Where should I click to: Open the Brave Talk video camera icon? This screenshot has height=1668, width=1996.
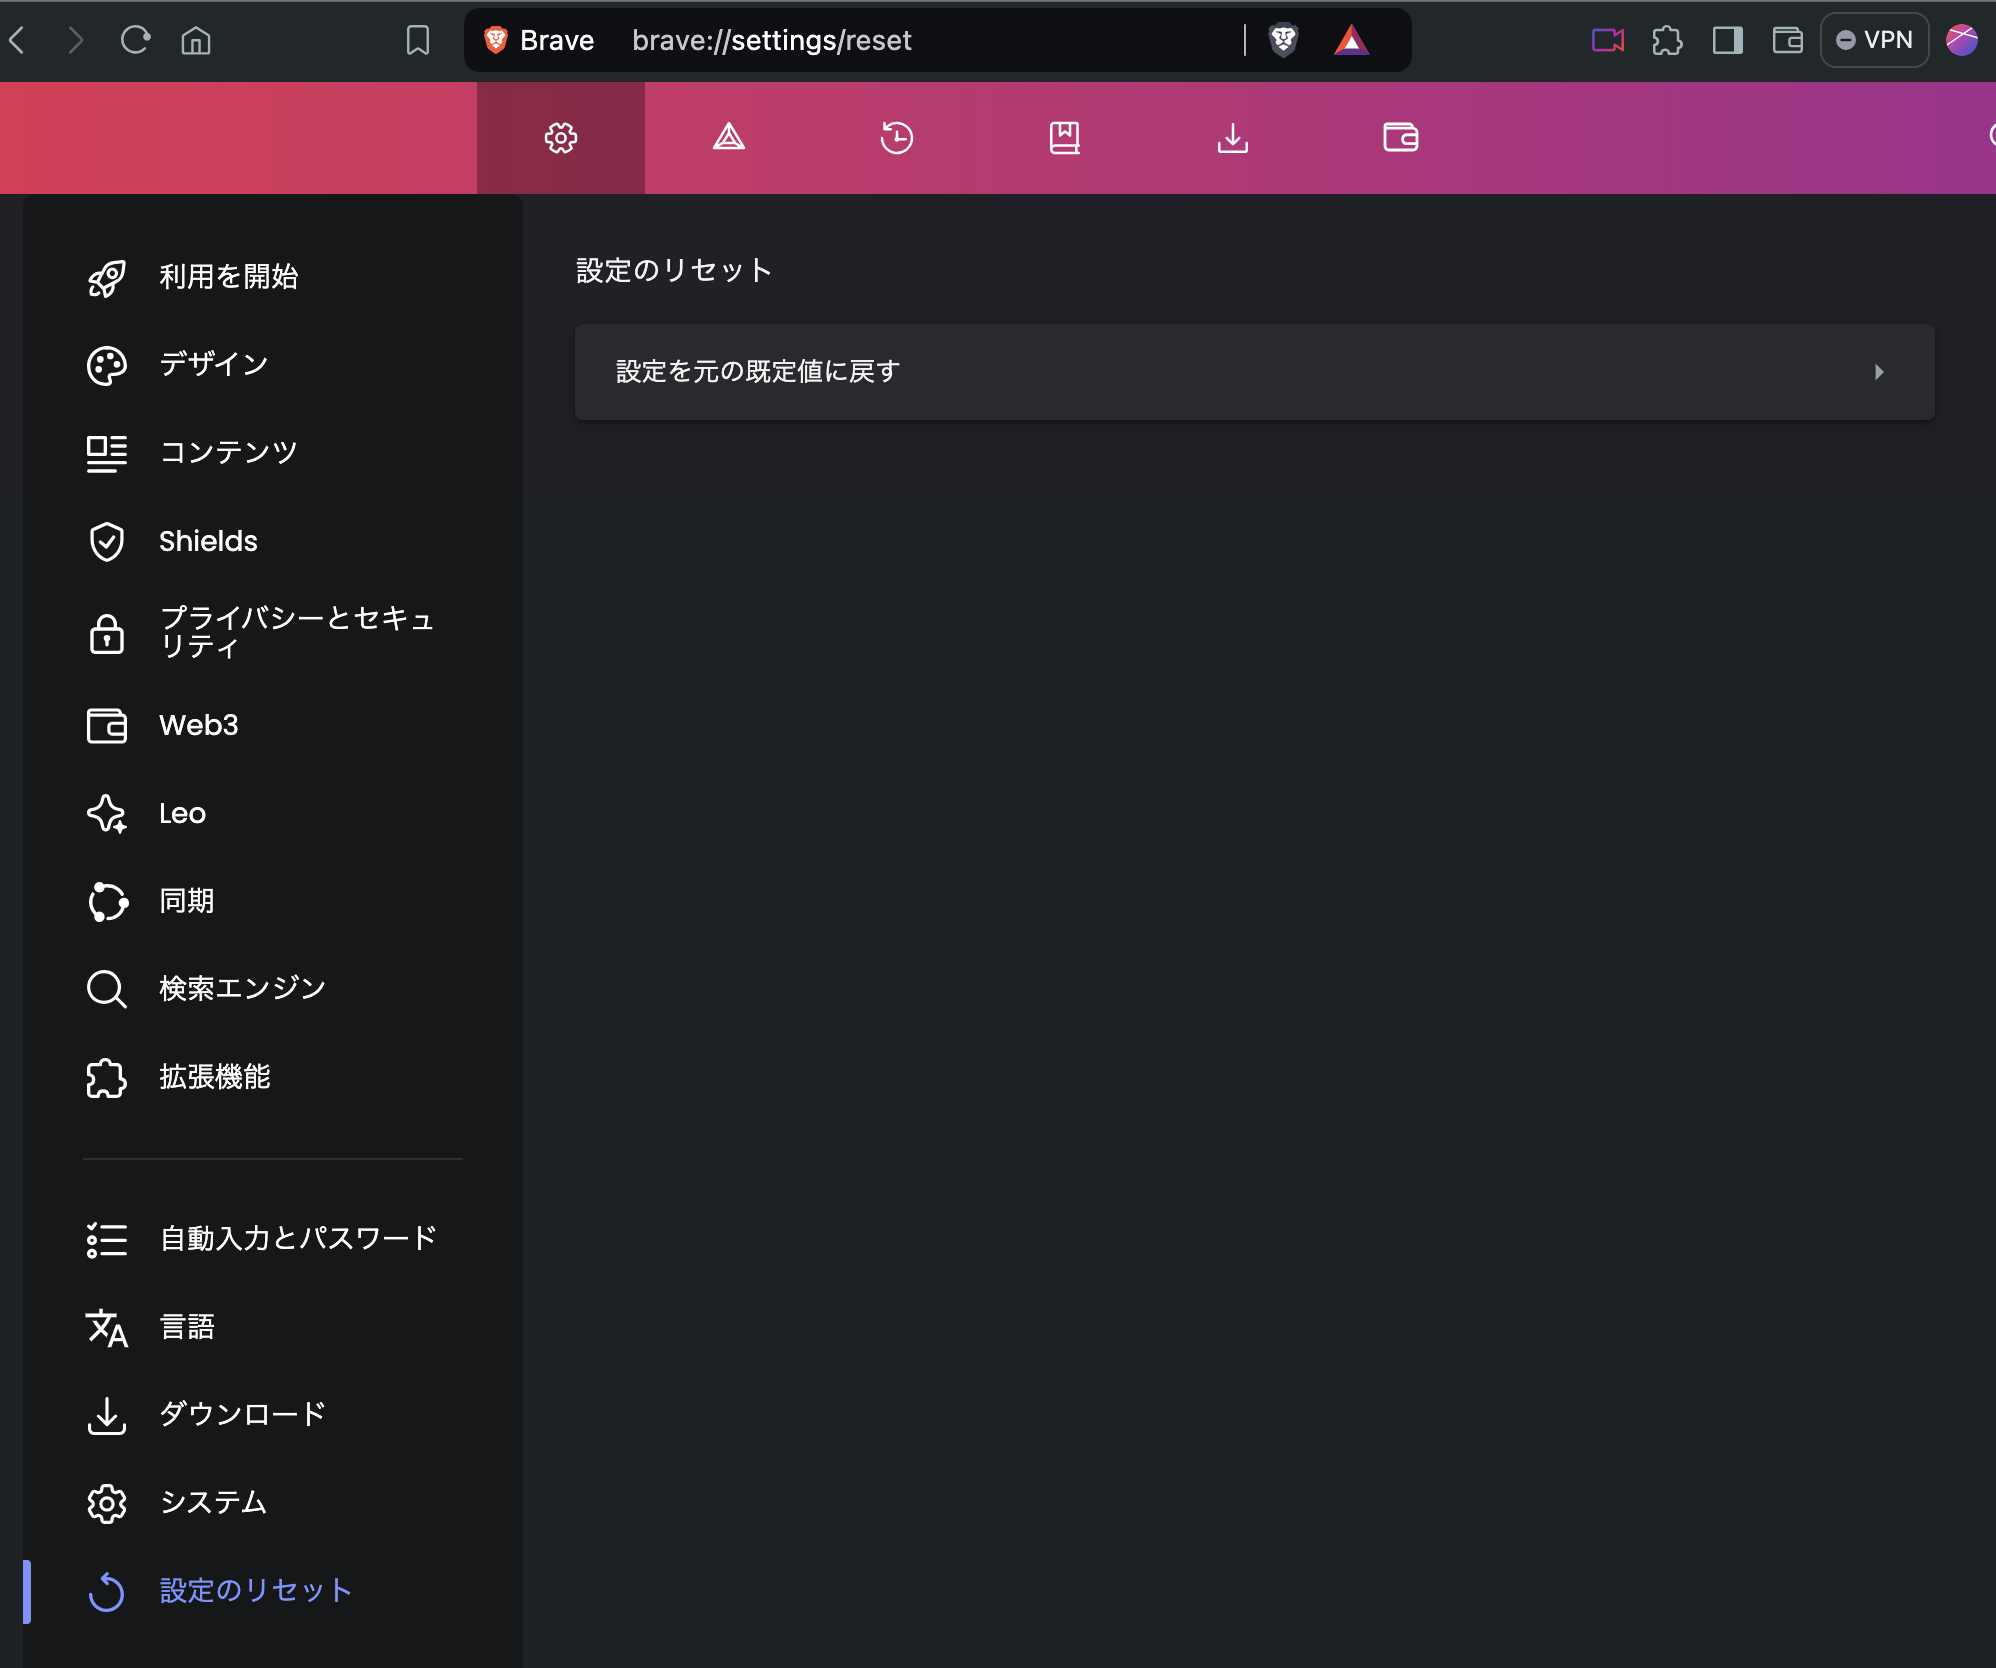tap(1608, 40)
